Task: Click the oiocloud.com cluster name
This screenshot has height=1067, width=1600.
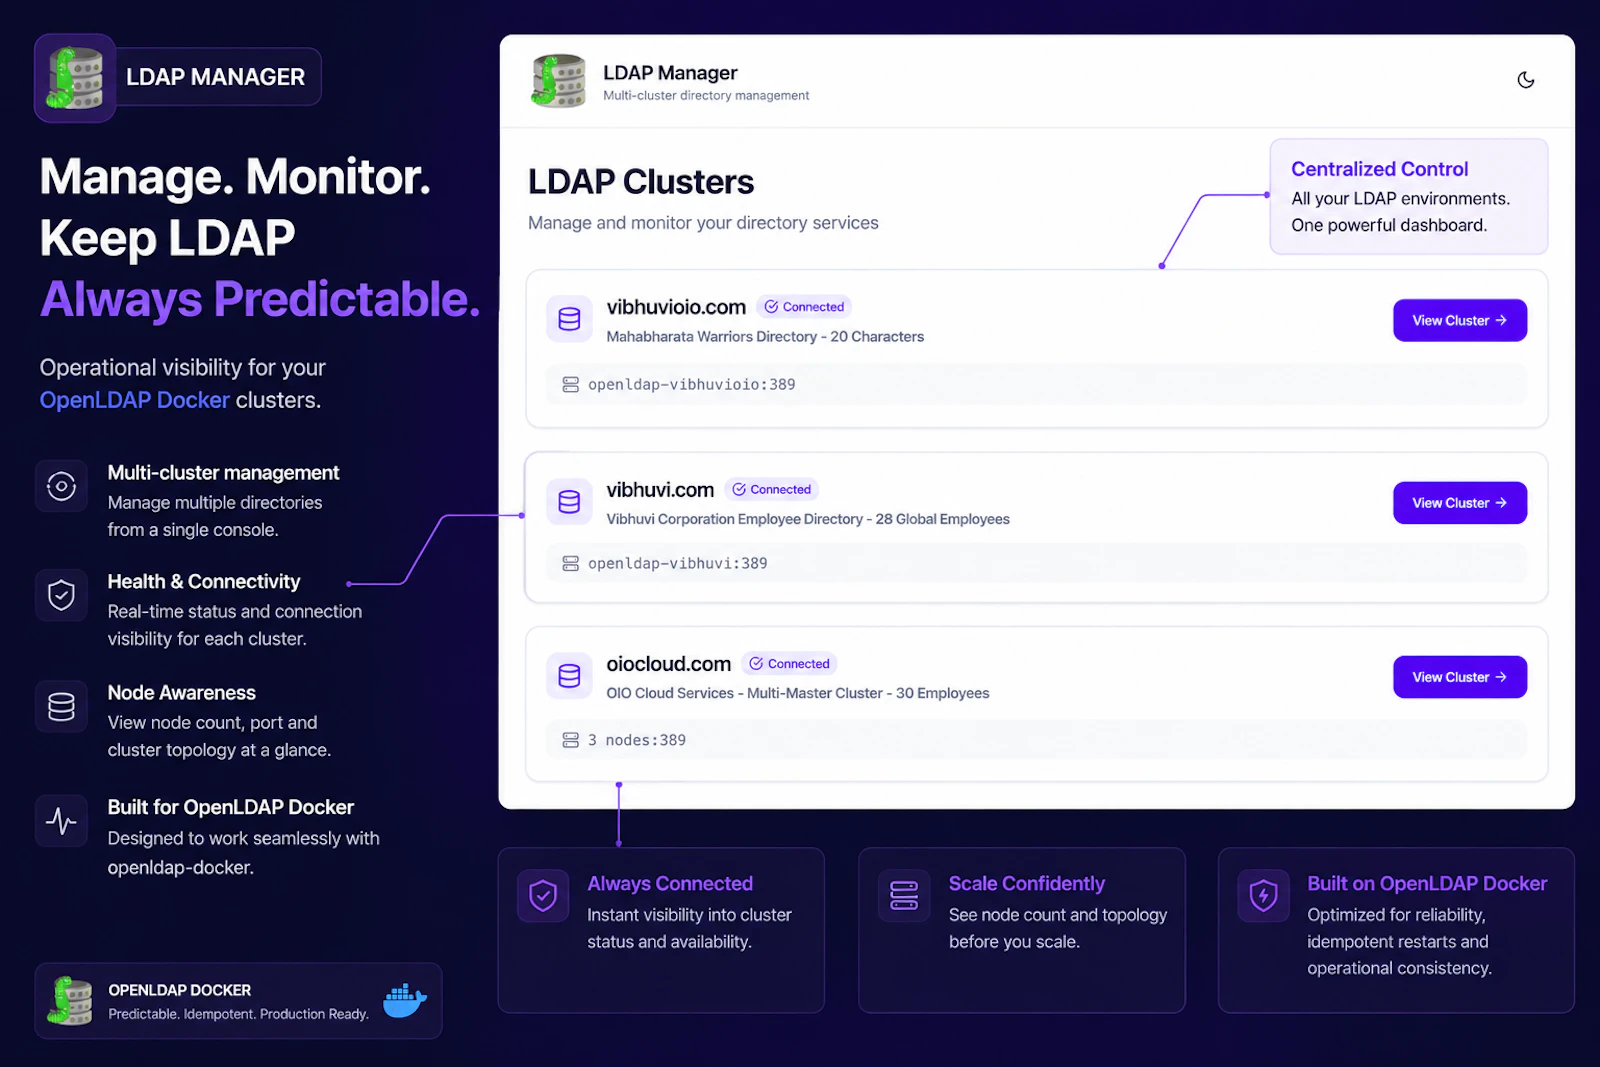Action: [668, 664]
